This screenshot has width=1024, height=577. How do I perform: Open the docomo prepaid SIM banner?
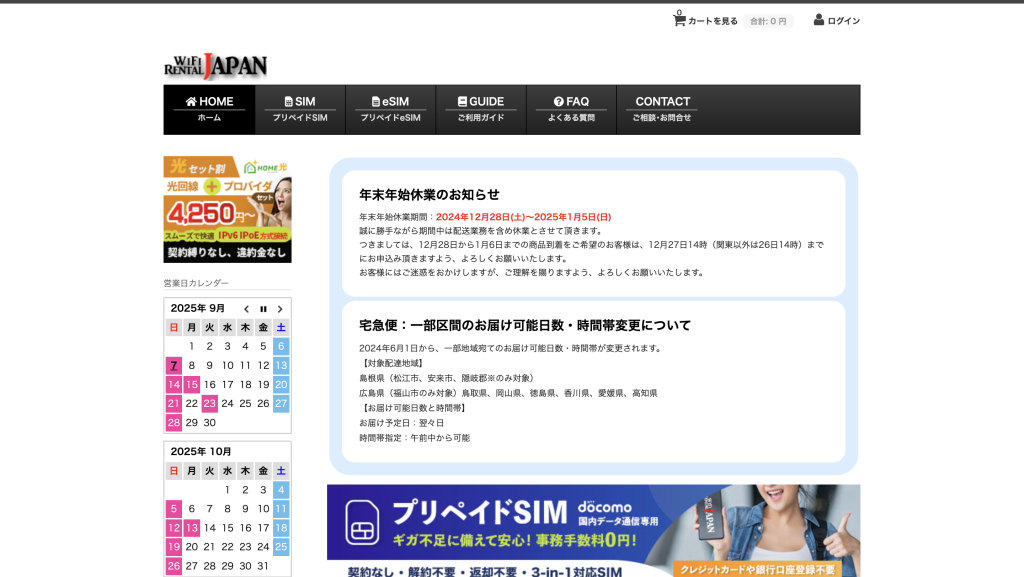coord(593,530)
